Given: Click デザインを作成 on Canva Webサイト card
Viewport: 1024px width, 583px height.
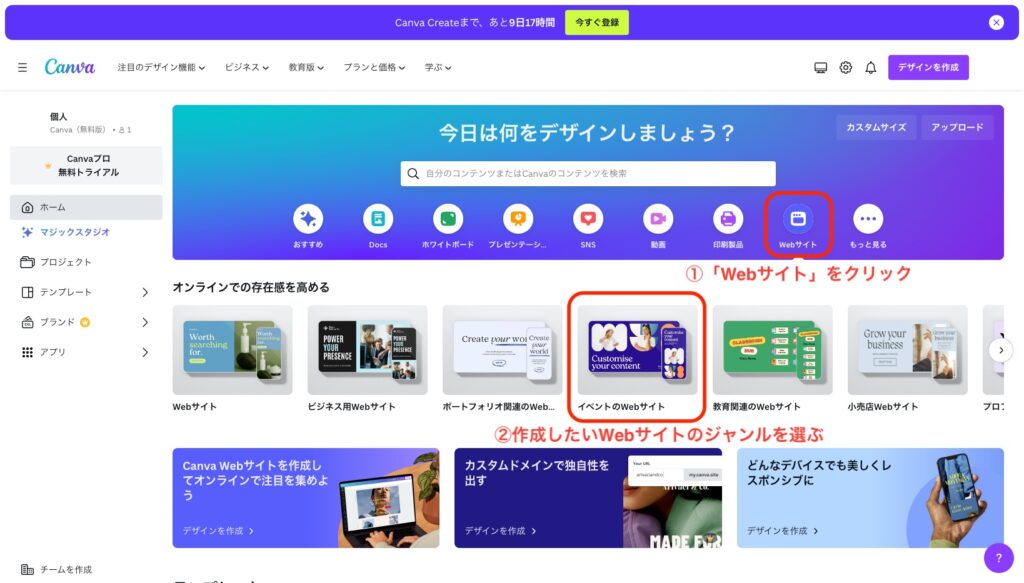Looking at the screenshot, I should coord(218,531).
